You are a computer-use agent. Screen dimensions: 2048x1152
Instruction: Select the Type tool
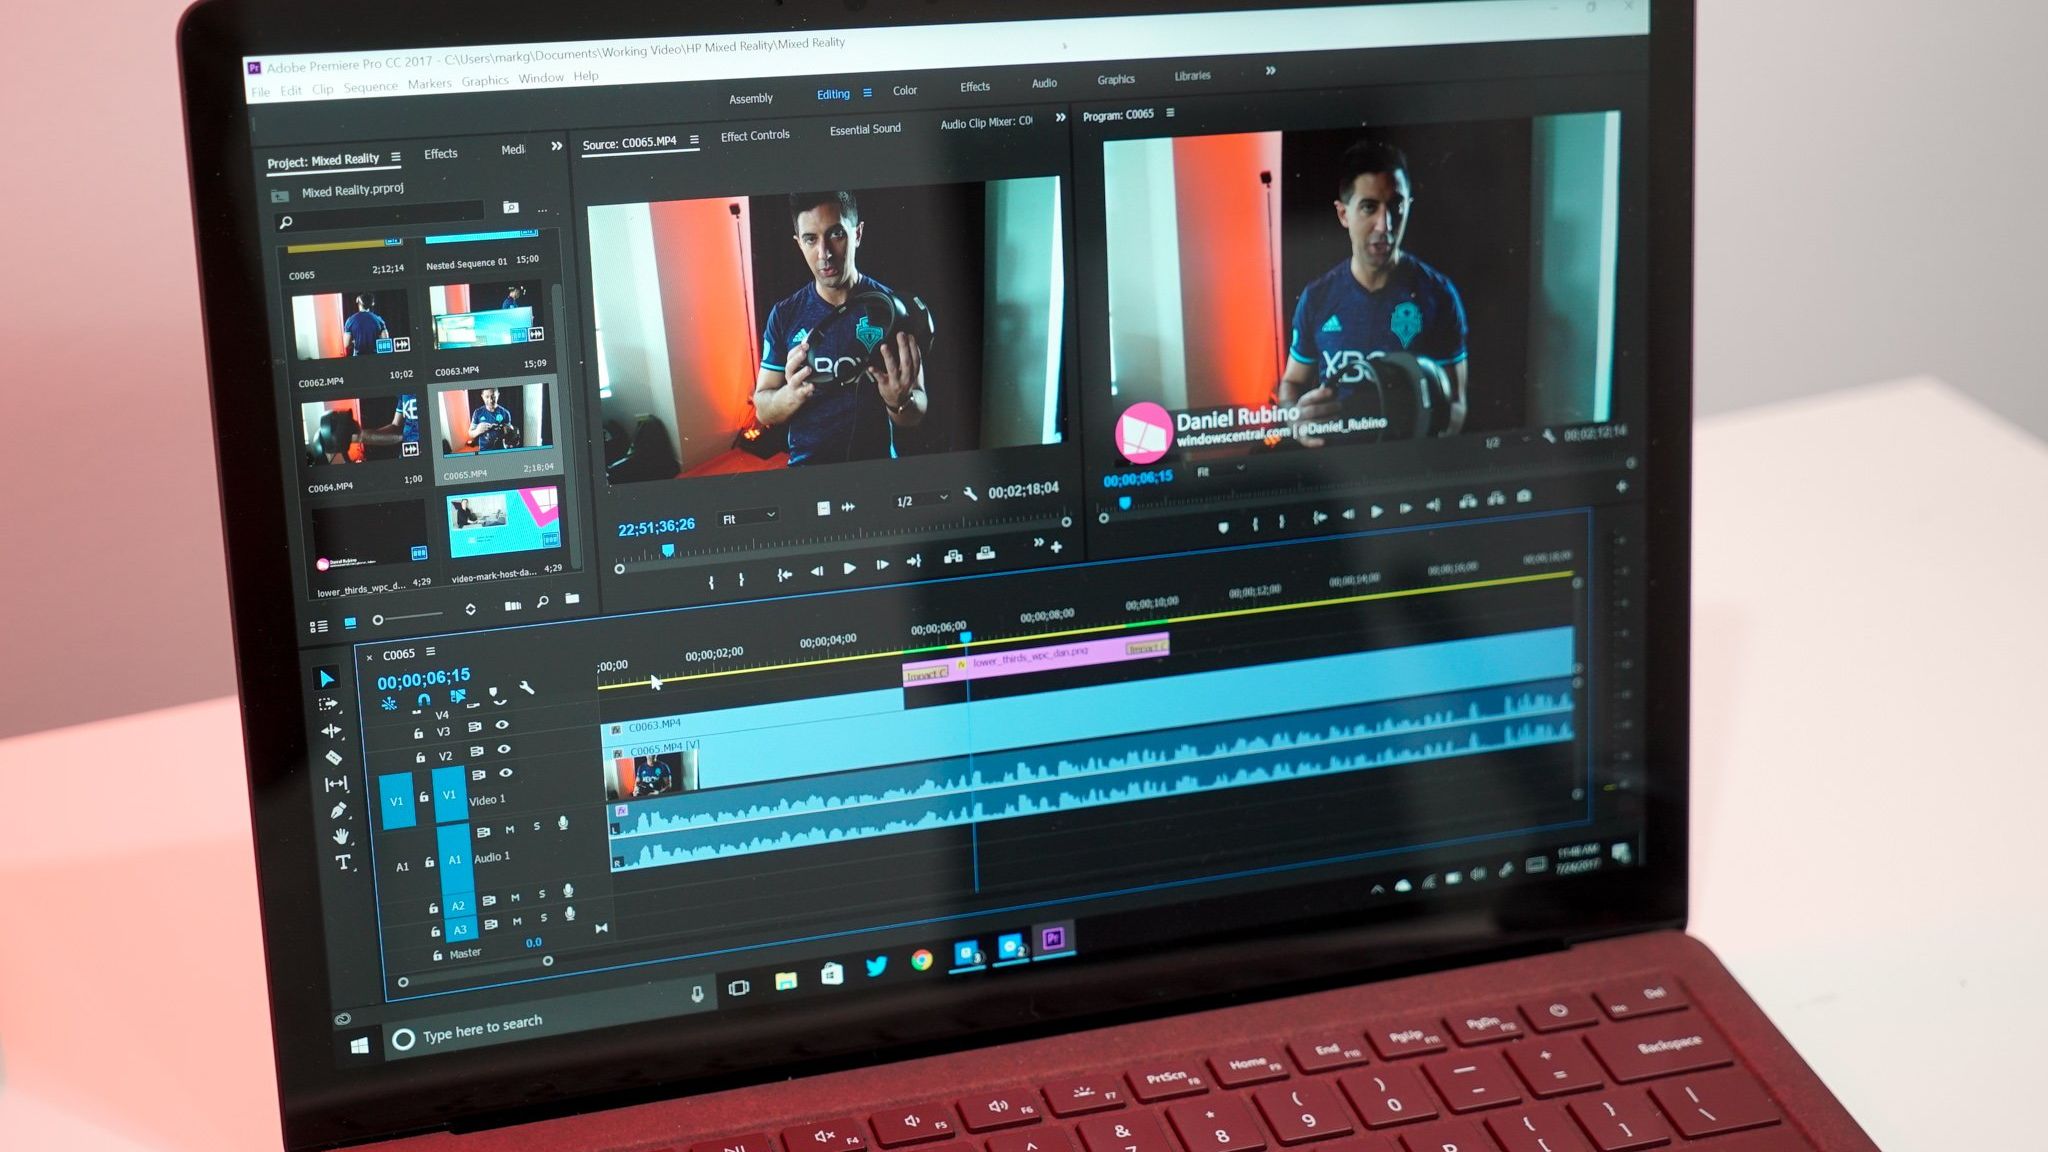(343, 862)
